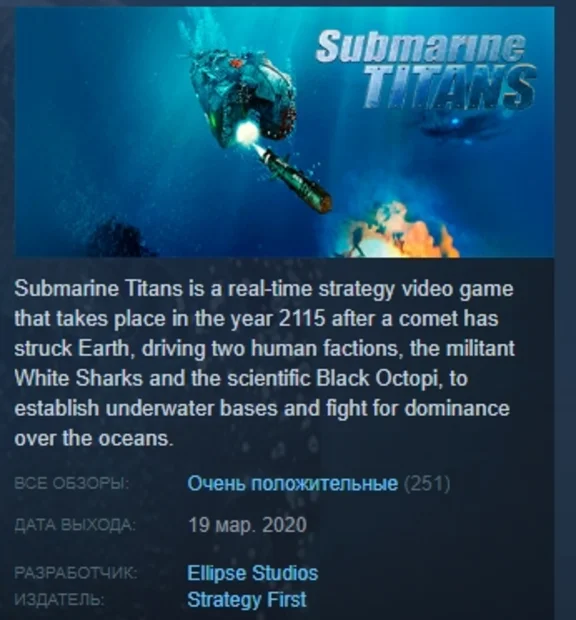
Task: Click the year 2115 in the description
Action: [x=302, y=319]
